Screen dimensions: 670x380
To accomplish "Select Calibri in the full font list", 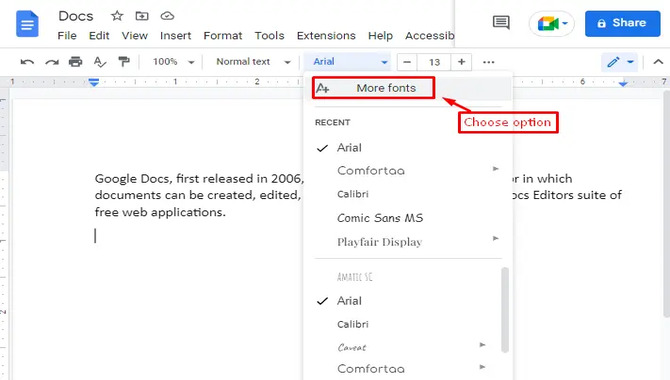I will (353, 324).
